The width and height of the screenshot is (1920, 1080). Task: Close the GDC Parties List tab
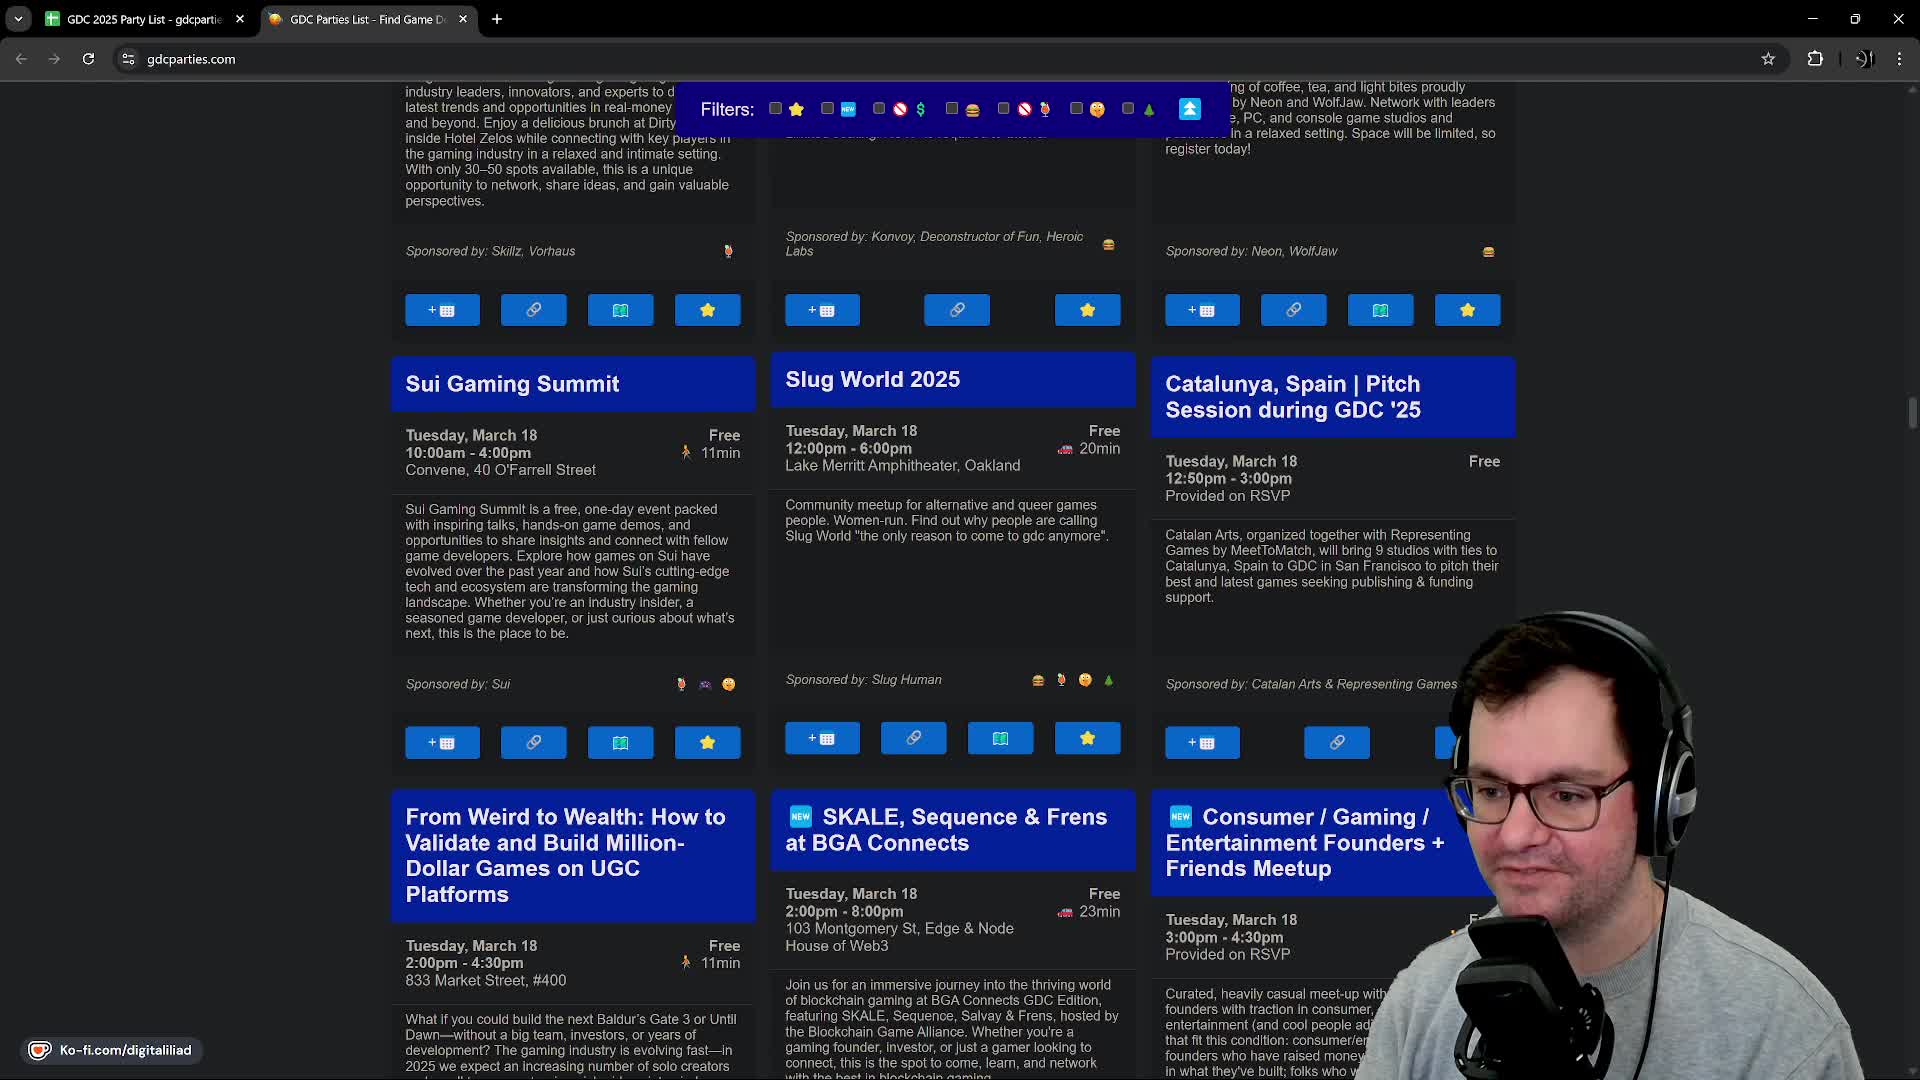463,19
